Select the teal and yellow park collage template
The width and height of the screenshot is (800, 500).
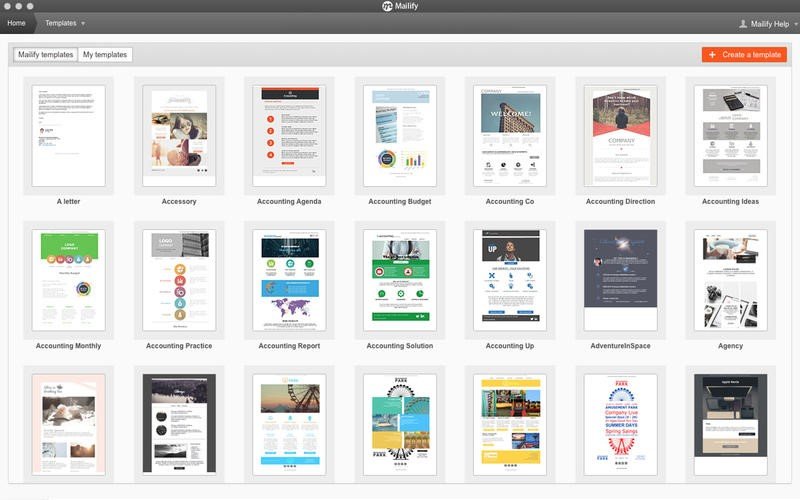[x=400, y=424]
